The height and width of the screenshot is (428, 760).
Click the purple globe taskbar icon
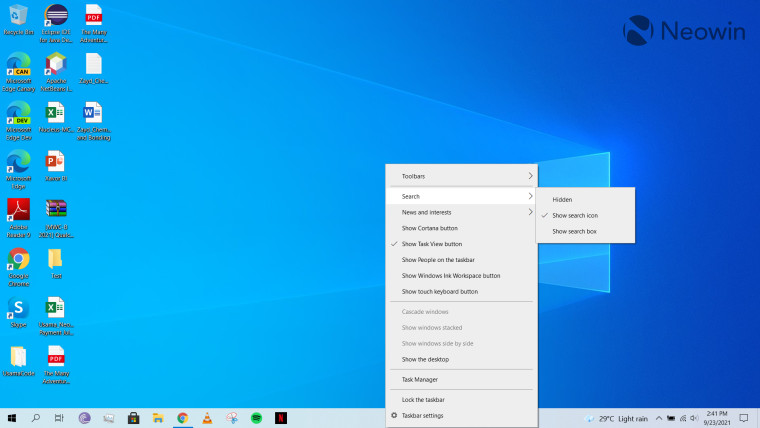point(84,418)
